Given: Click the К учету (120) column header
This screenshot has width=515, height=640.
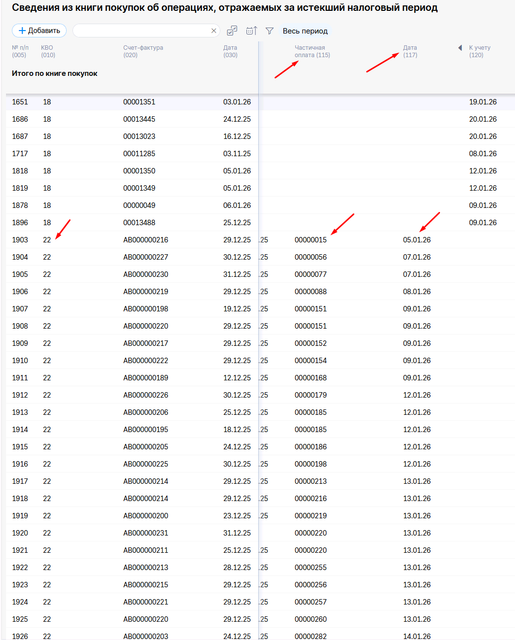Looking at the screenshot, I should (479, 51).
